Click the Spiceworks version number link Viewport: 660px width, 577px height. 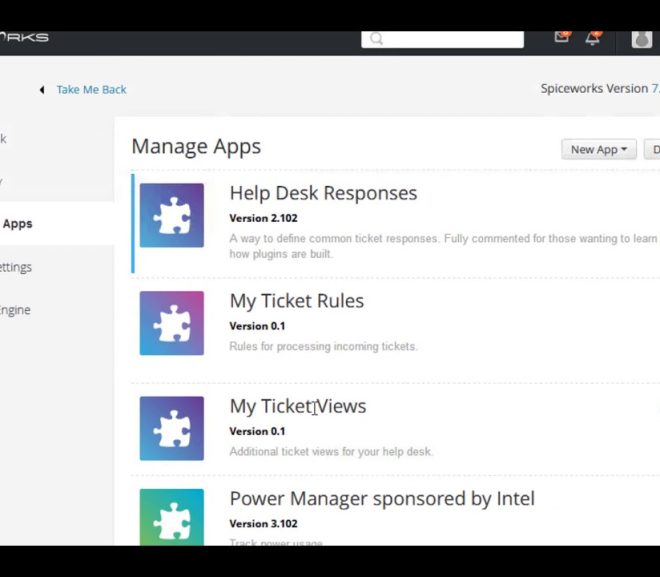click(656, 88)
